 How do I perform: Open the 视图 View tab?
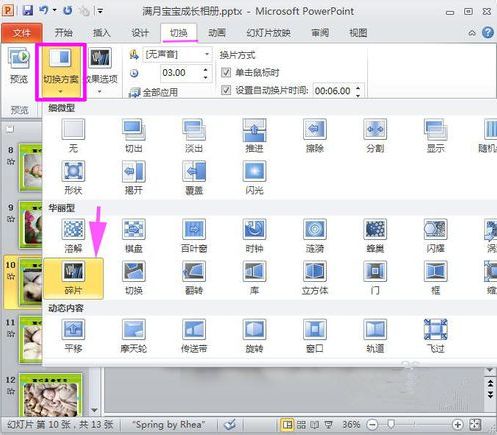pos(358,33)
